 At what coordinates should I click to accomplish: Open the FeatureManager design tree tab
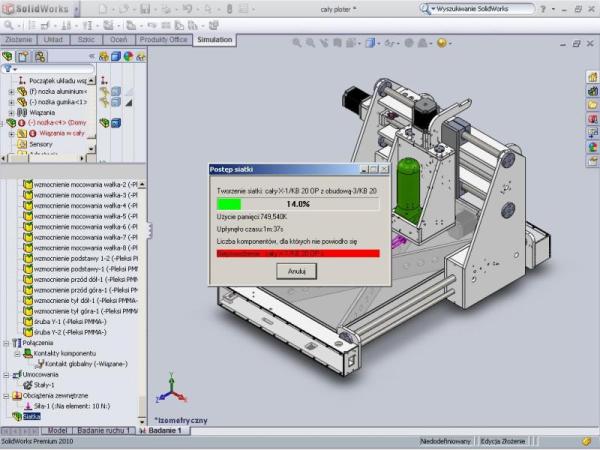pyautogui.click(x=8, y=57)
